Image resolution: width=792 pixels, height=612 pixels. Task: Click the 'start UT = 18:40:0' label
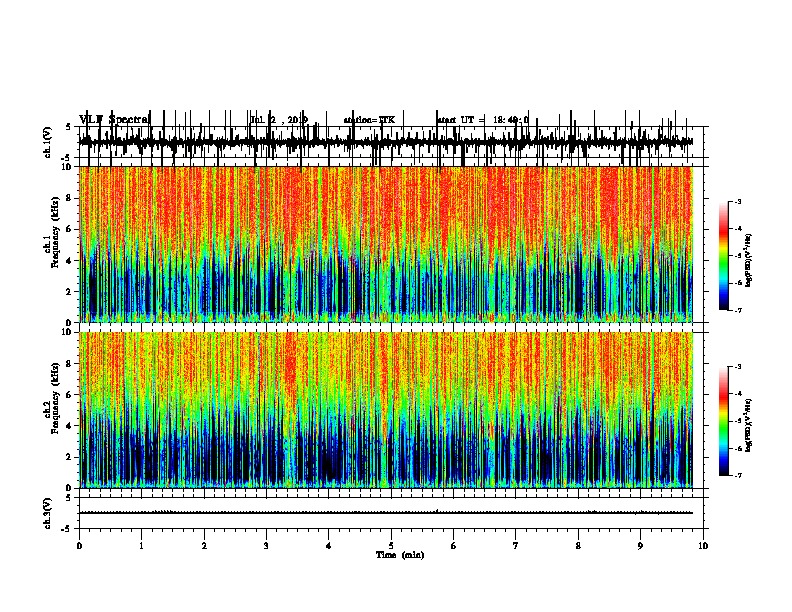point(483,120)
